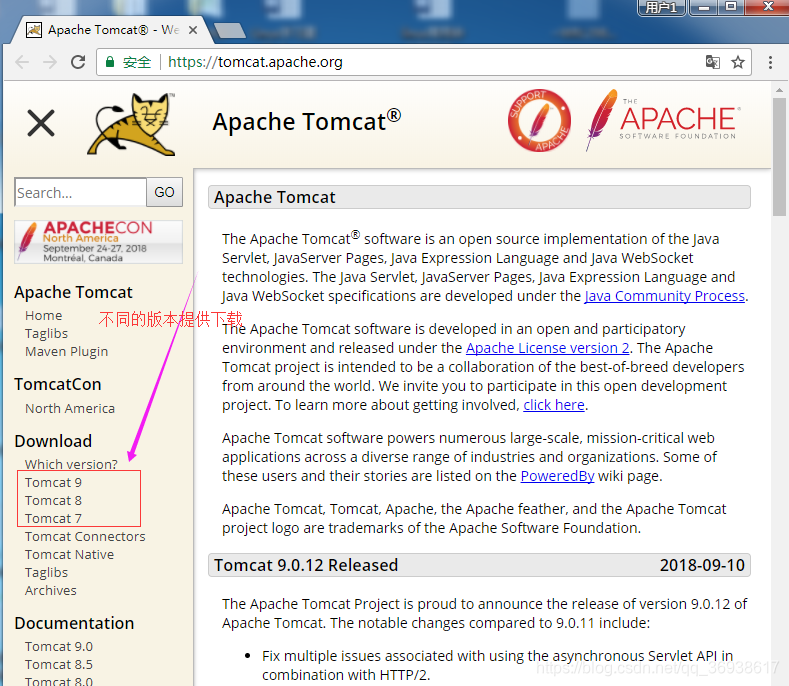Click the Tomcat cat logo
This screenshot has height=686, width=789.
131,124
